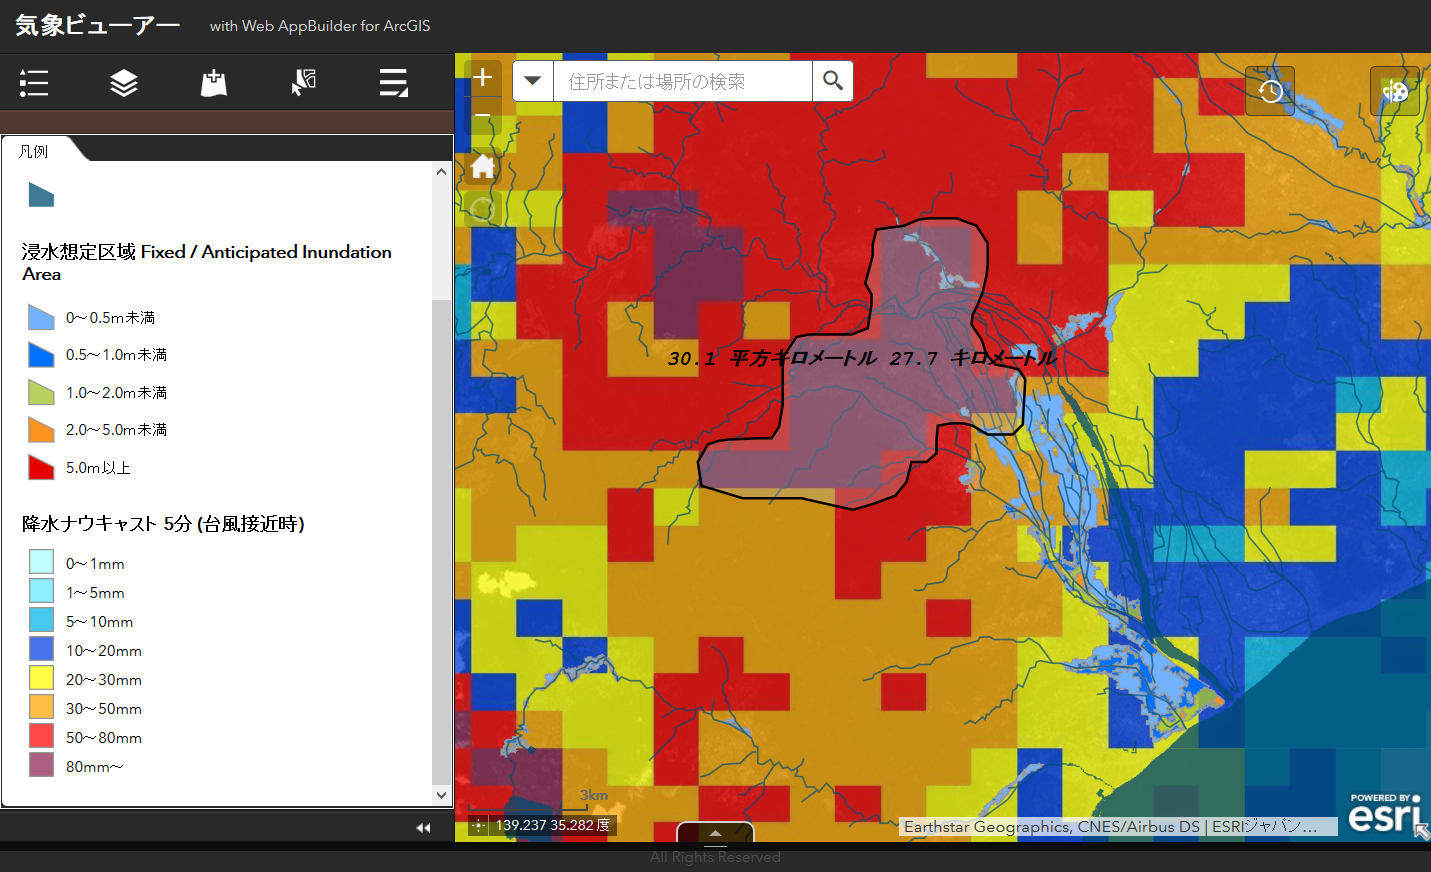Return to default extent with Home button

tap(483, 166)
